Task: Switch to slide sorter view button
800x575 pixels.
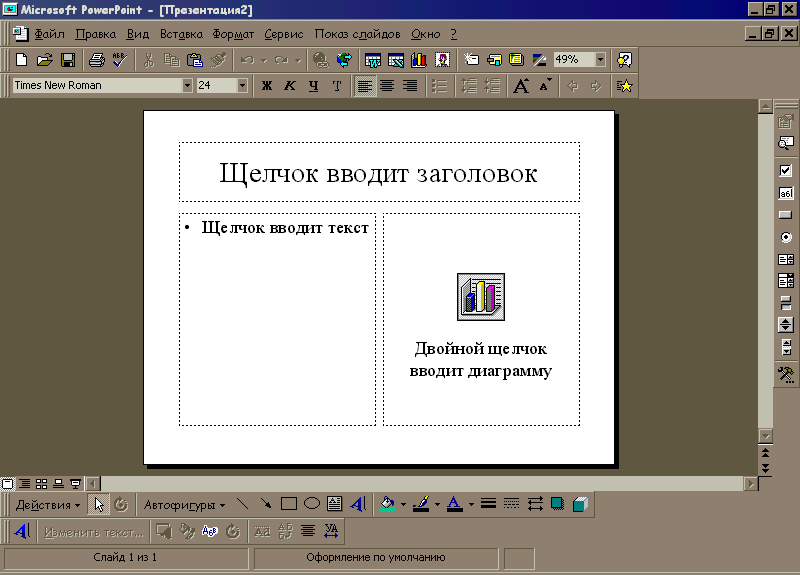Action: pyautogui.click(x=42, y=484)
